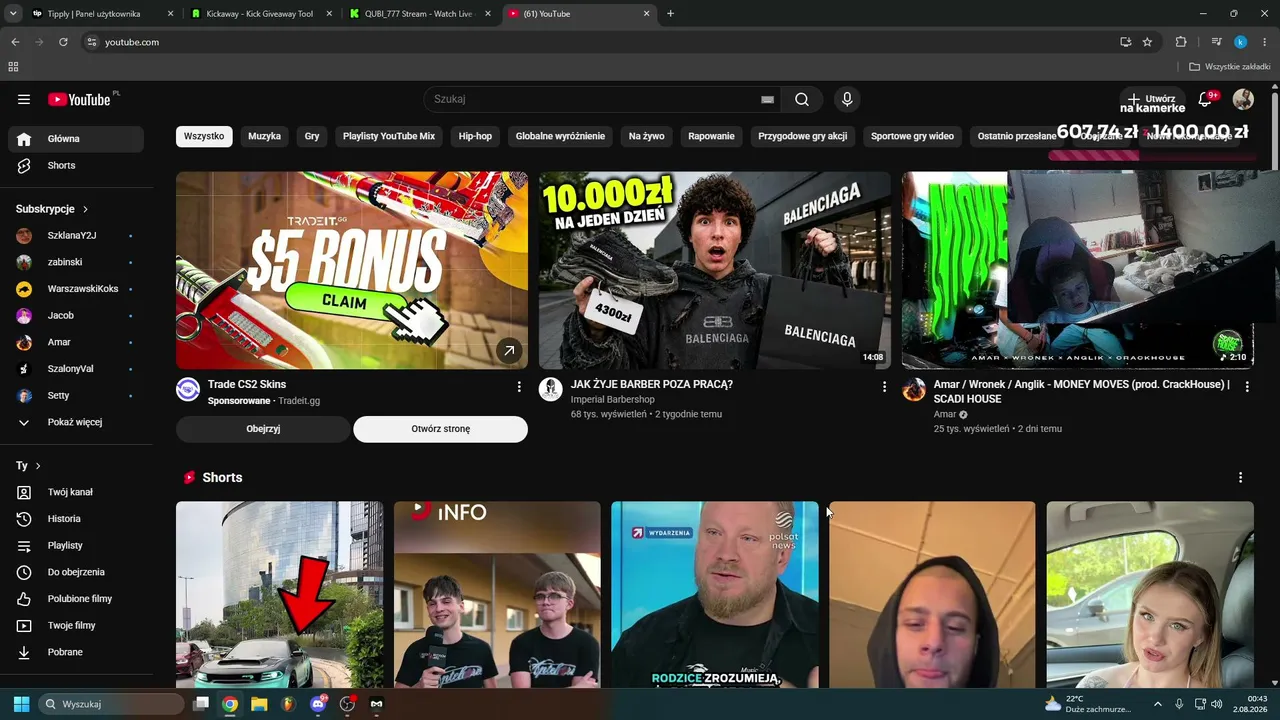Open WarszawskiKoks subscription channel

[76, 289]
